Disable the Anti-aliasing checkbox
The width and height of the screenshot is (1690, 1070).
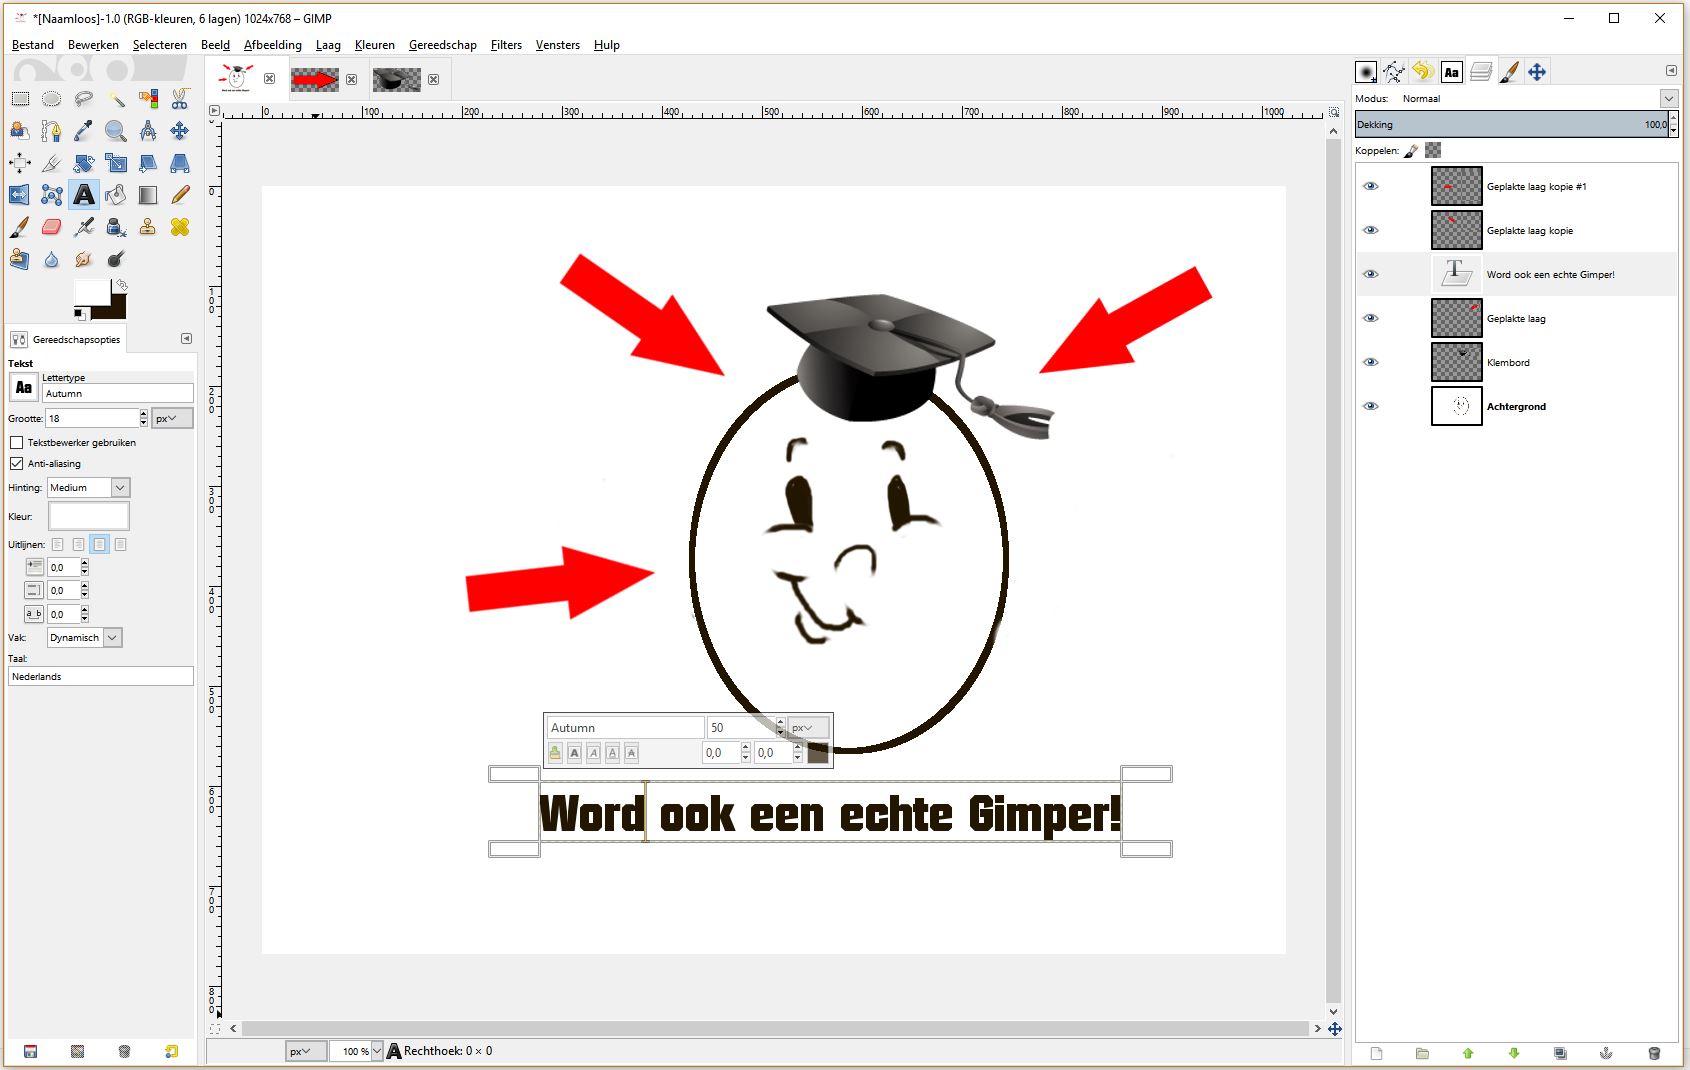coord(17,463)
